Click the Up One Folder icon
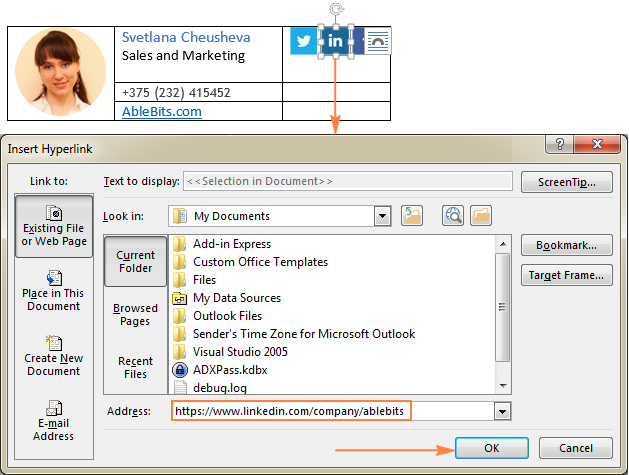 pyautogui.click(x=412, y=215)
